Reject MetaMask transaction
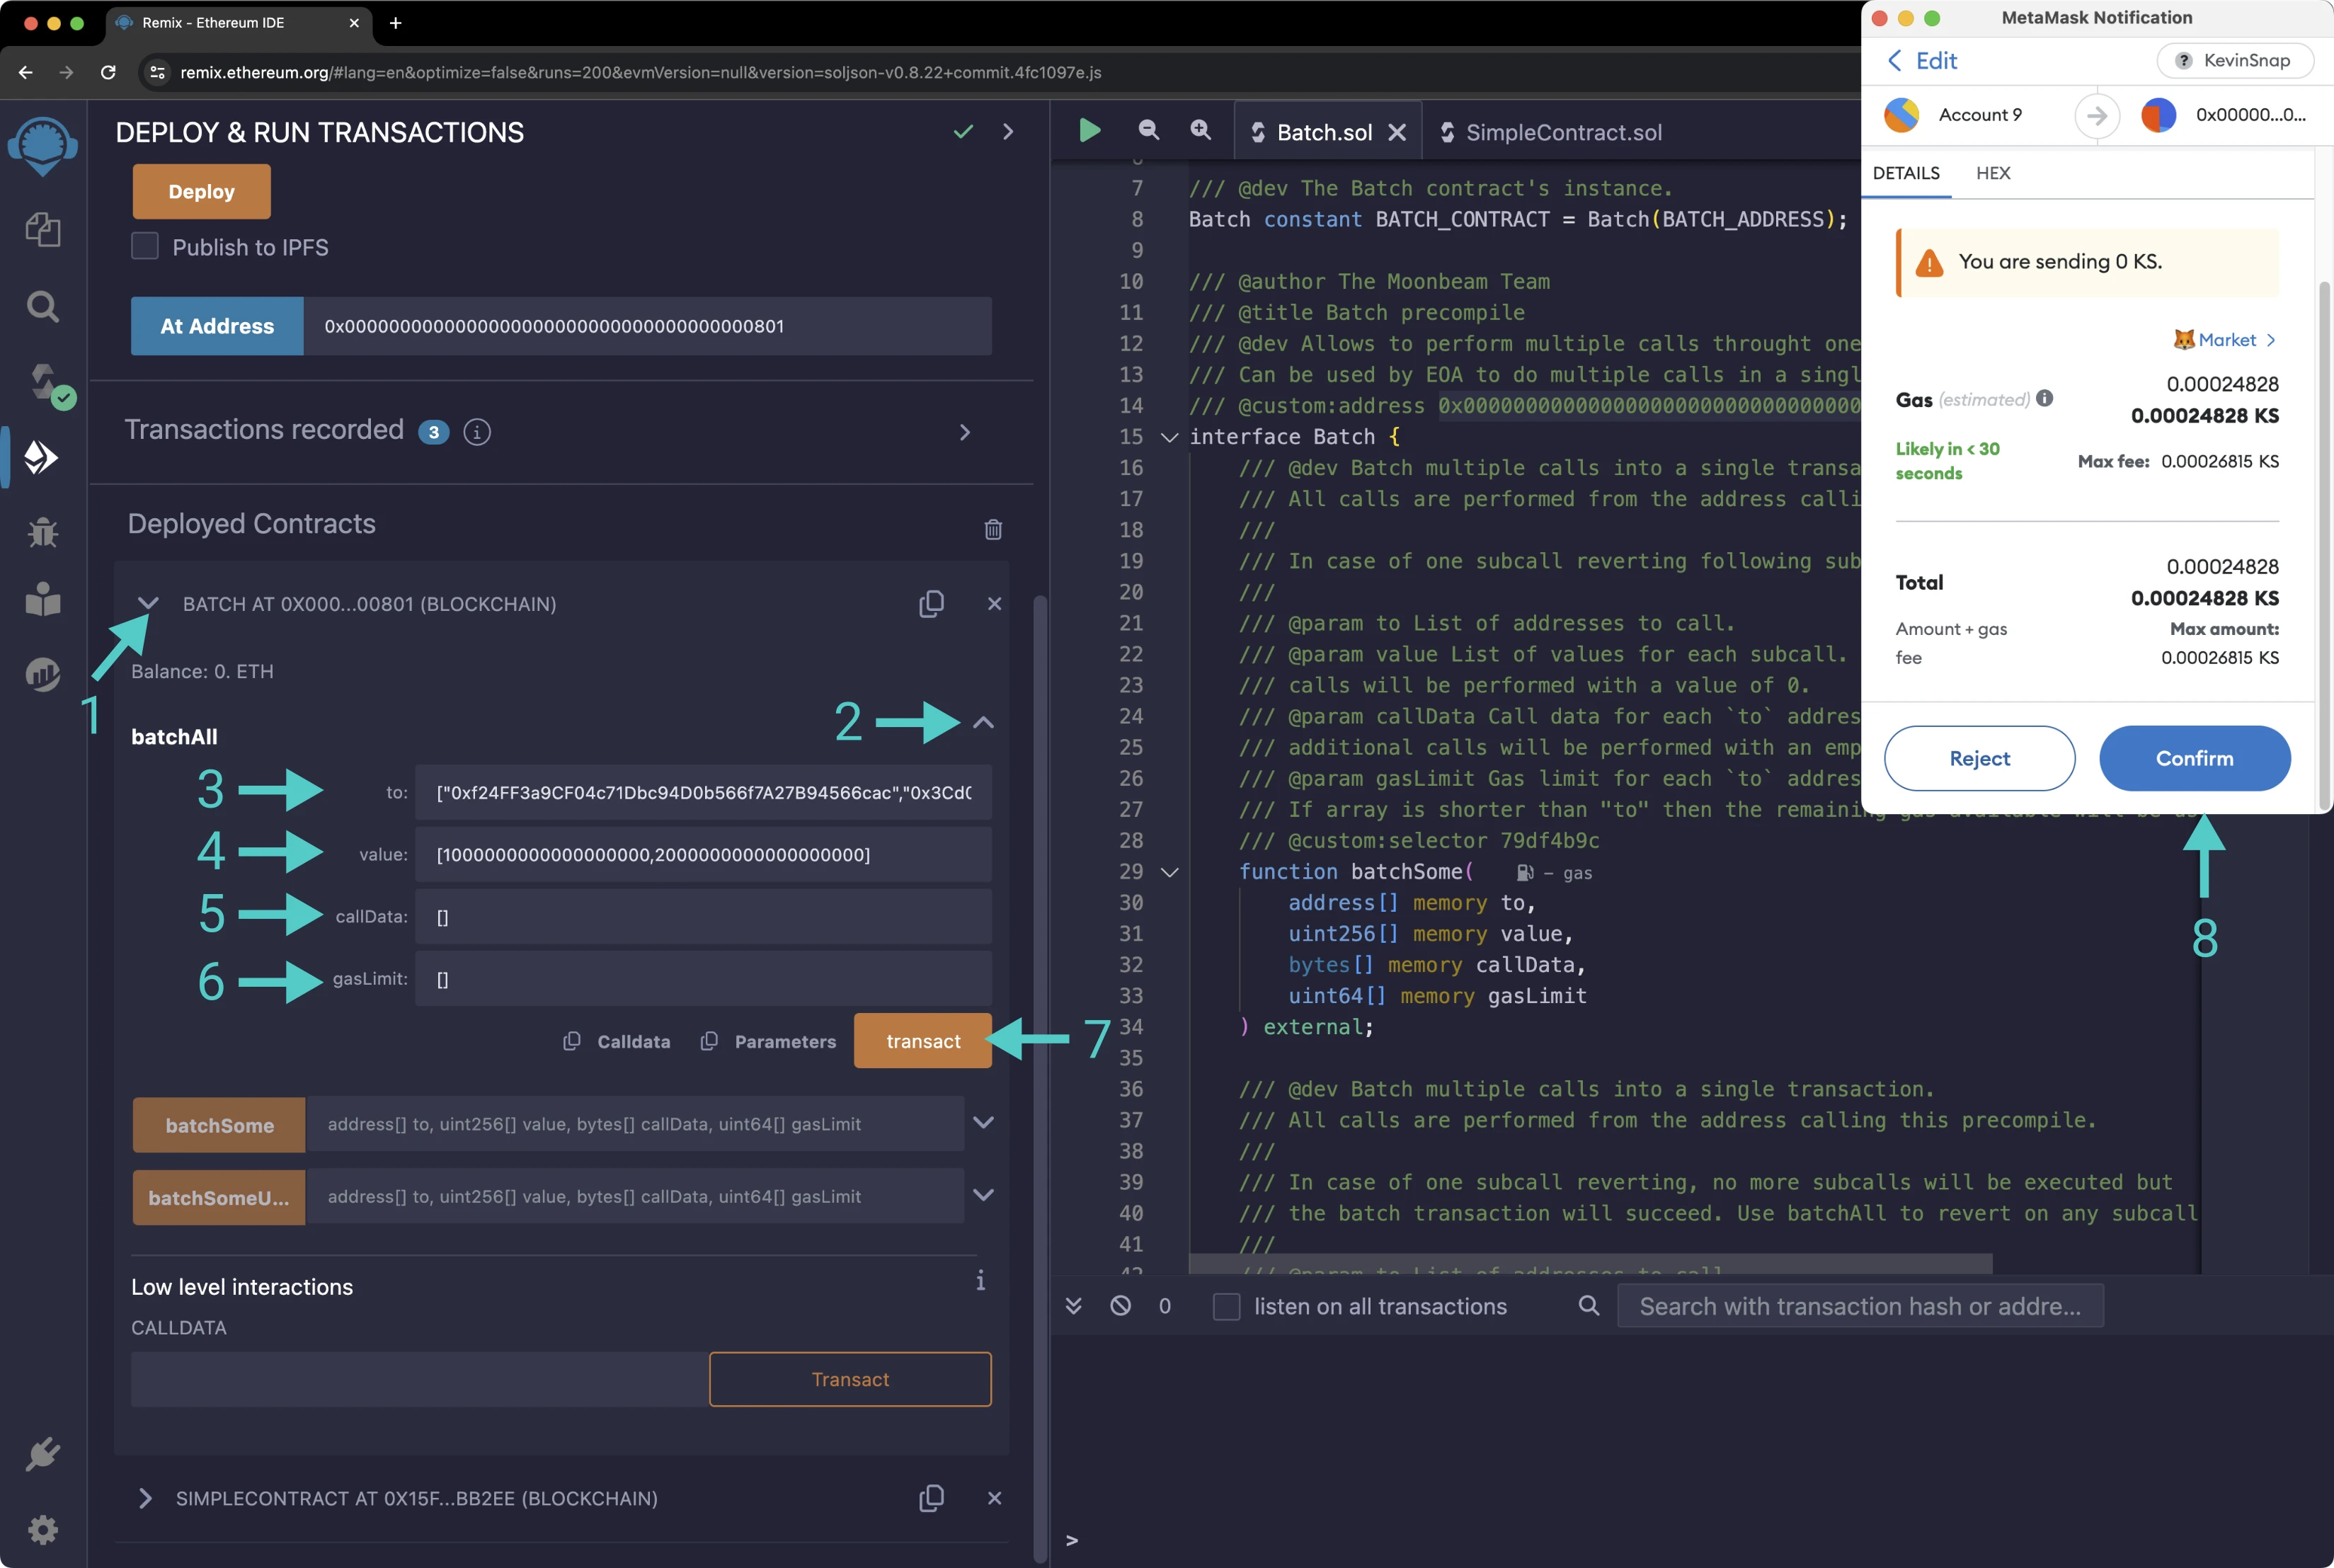Viewport: 2334px width, 1568px height. click(1979, 758)
